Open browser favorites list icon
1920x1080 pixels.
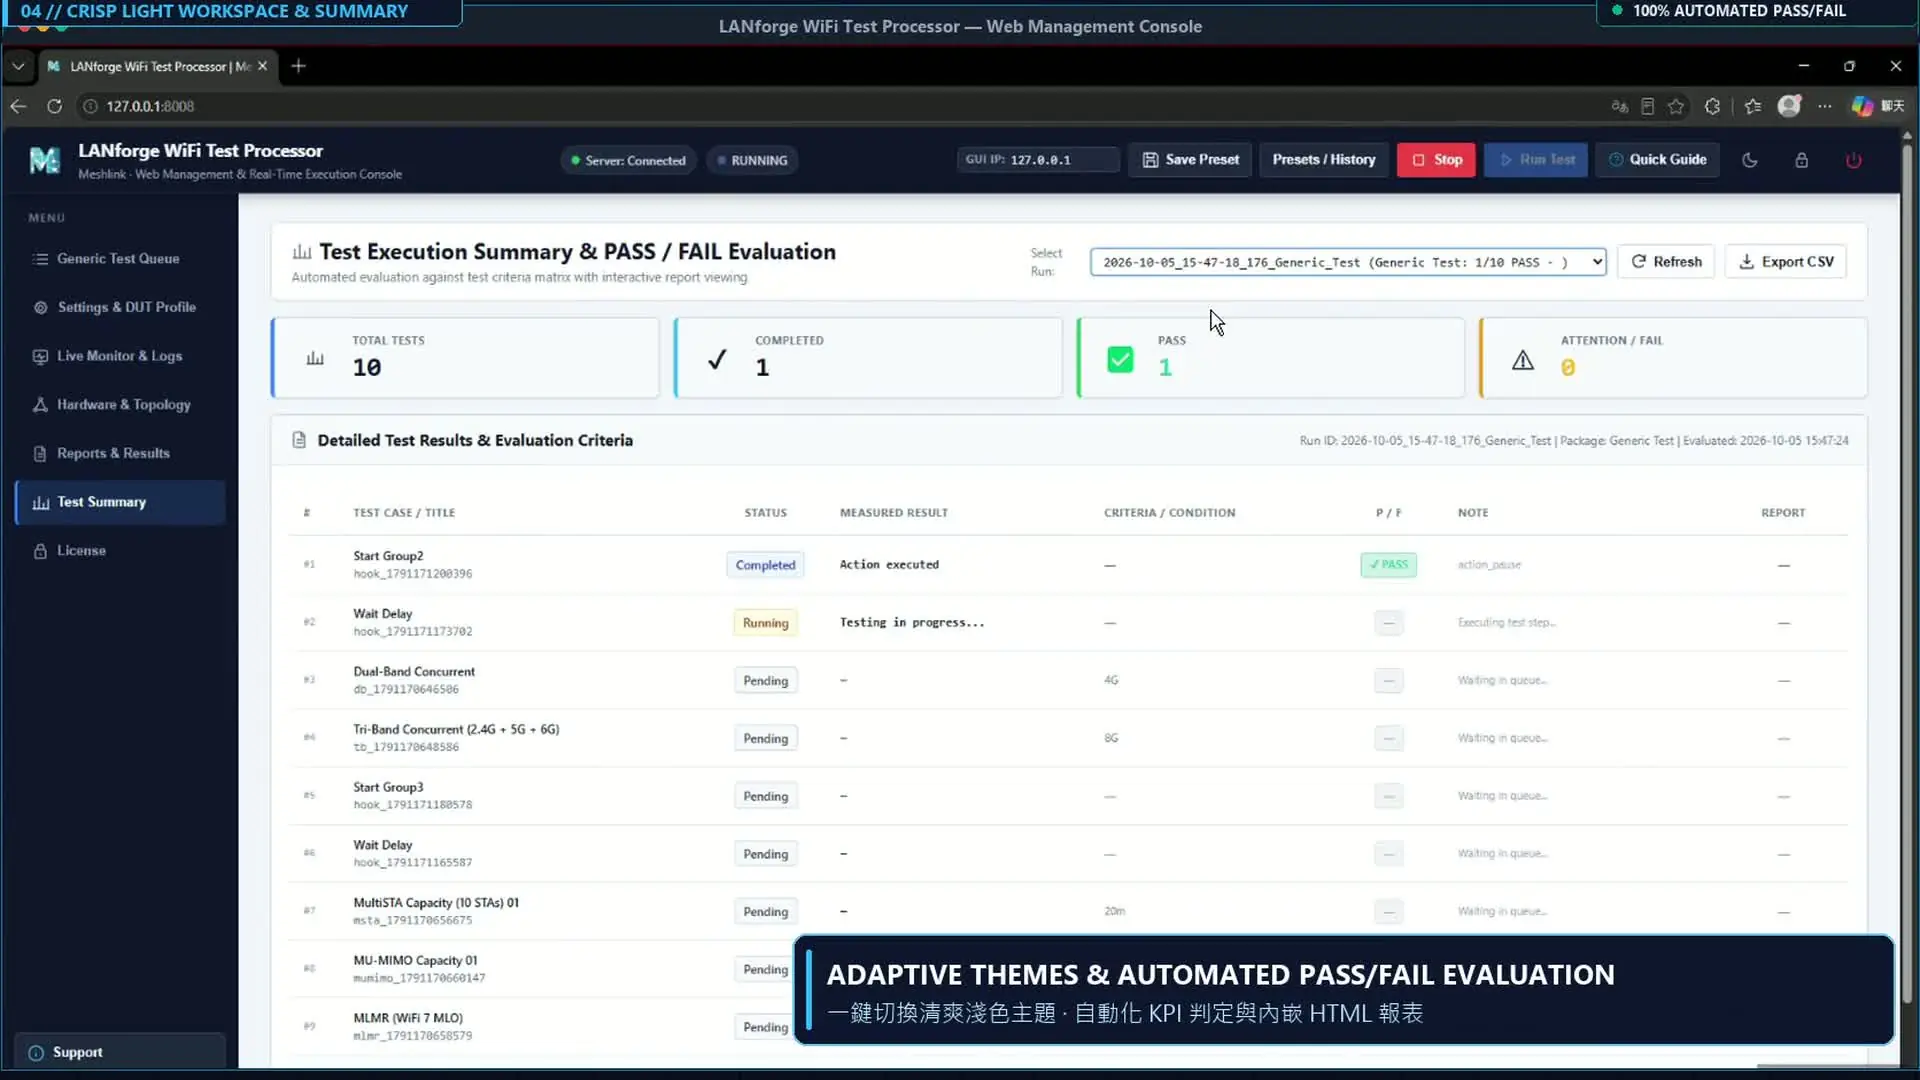pos(1753,106)
